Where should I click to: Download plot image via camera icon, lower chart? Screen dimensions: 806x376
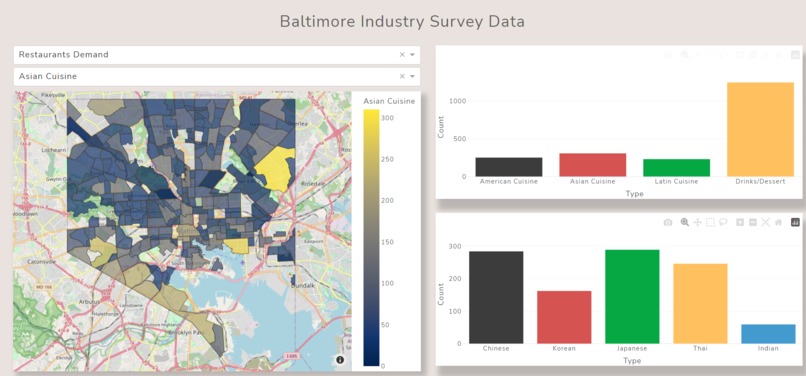[x=668, y=222]
